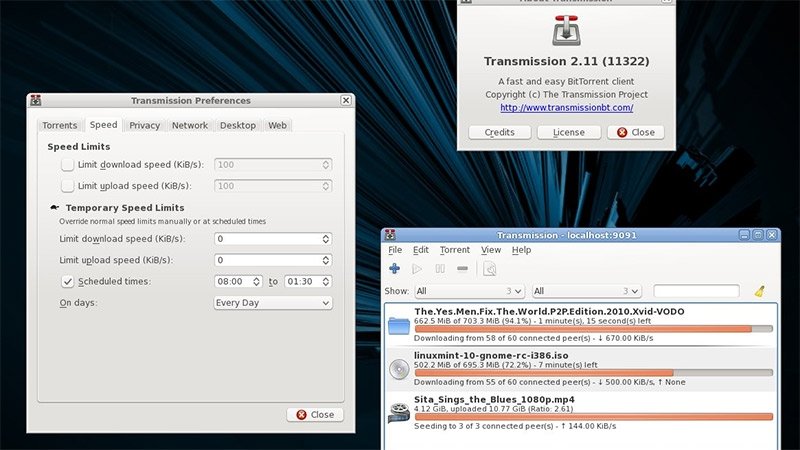
Task: Minimize the Transmission localhost window
Action: click(744, 235)
